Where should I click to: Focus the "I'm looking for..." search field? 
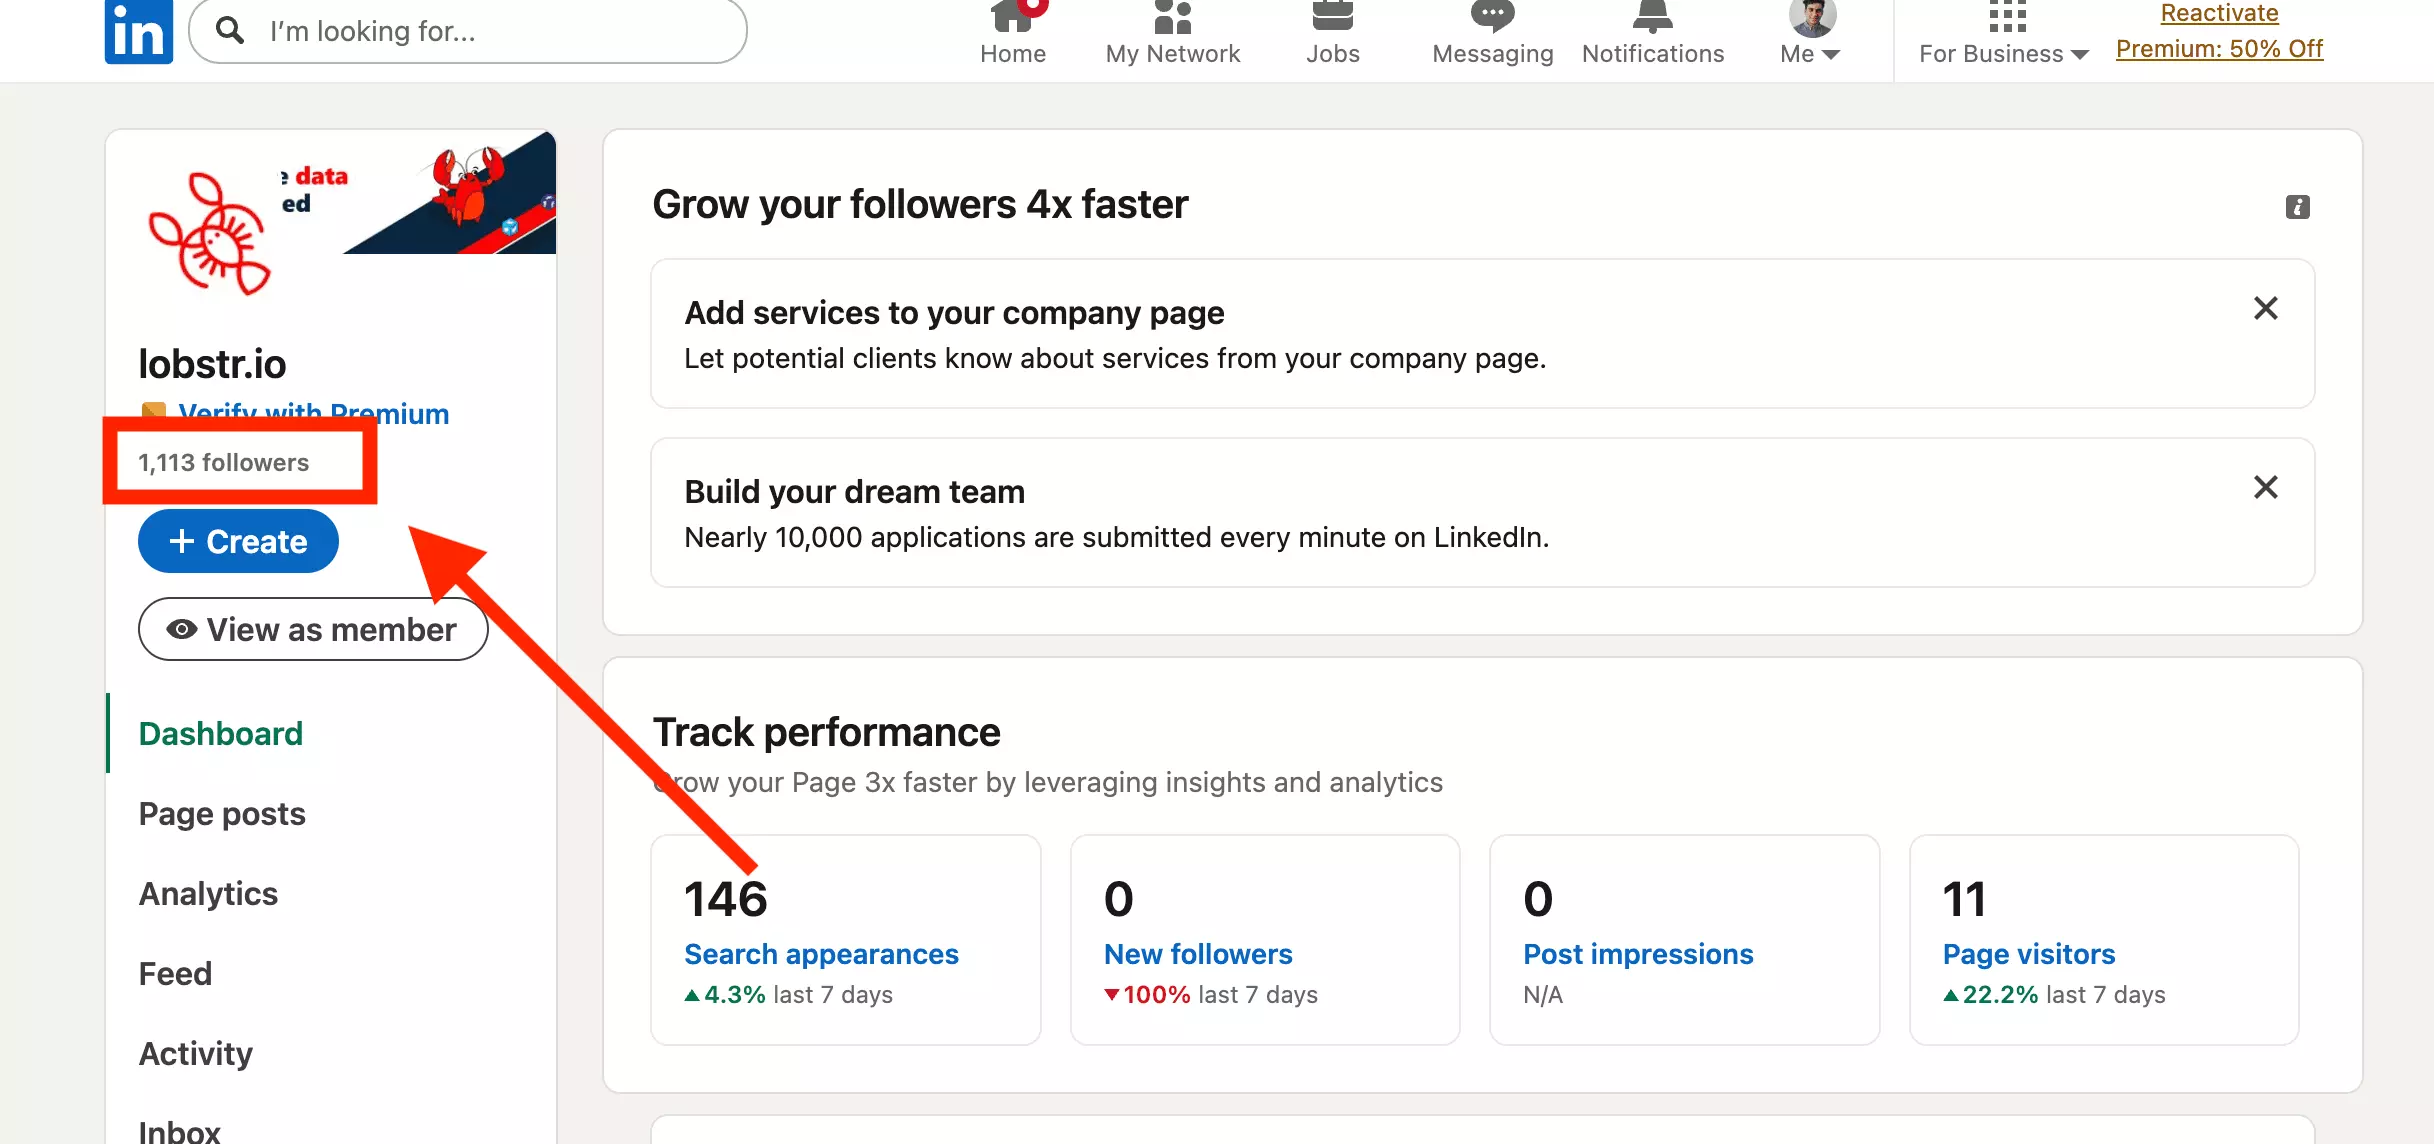coord(468,31)
